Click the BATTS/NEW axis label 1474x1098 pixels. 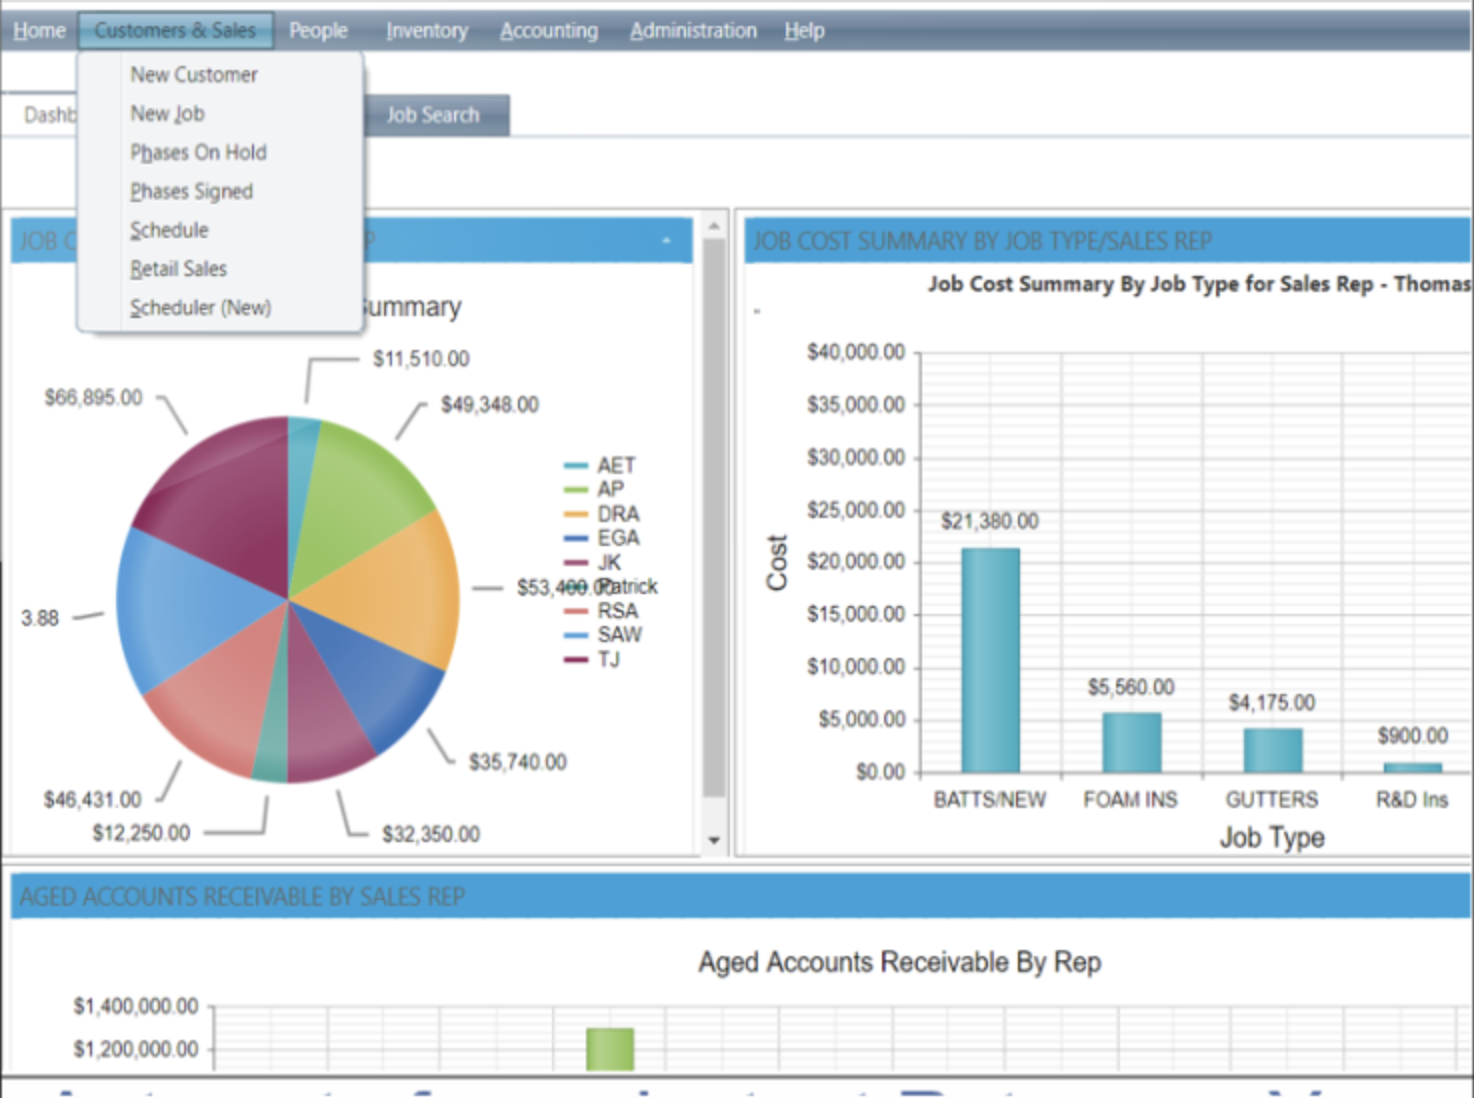click(x=990, y=800)
